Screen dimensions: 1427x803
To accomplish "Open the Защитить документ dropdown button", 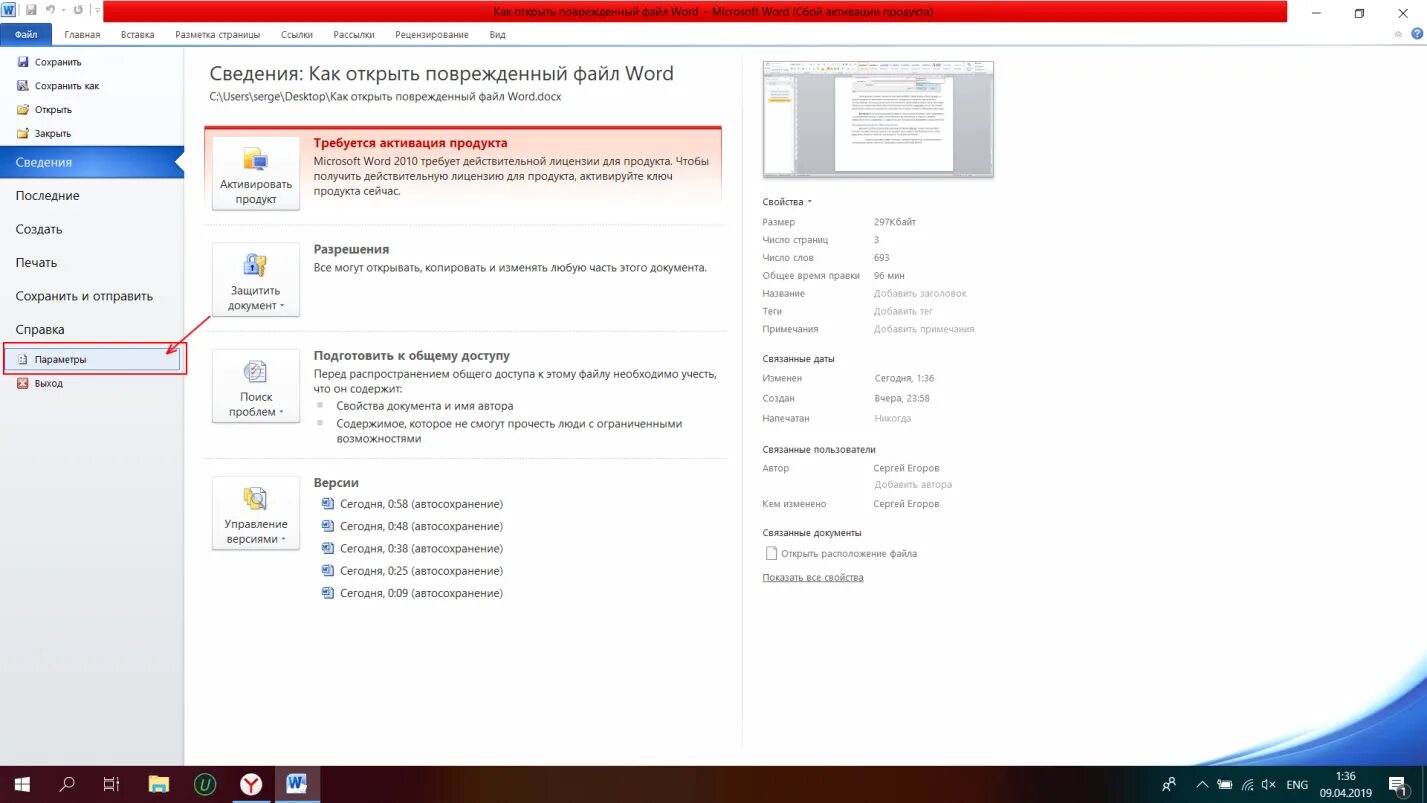I will (x=256, y=279).
